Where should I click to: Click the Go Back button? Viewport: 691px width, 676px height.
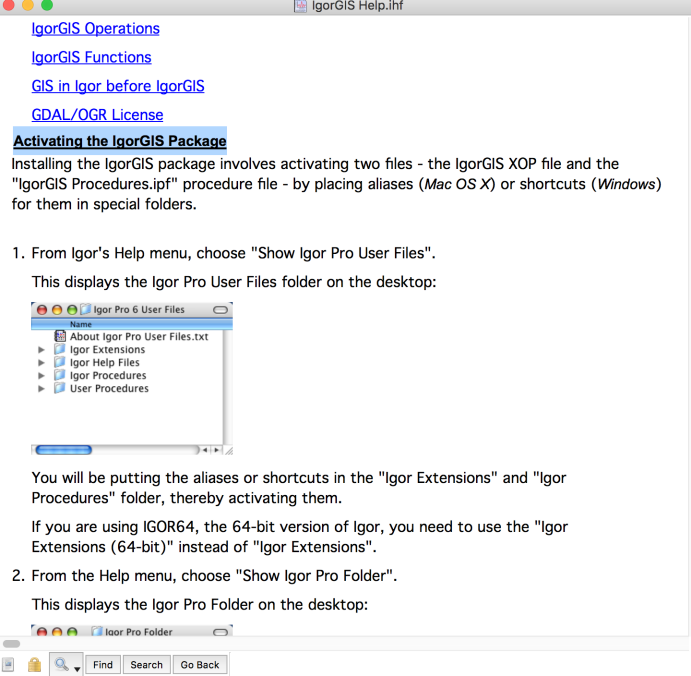[200, 665]
